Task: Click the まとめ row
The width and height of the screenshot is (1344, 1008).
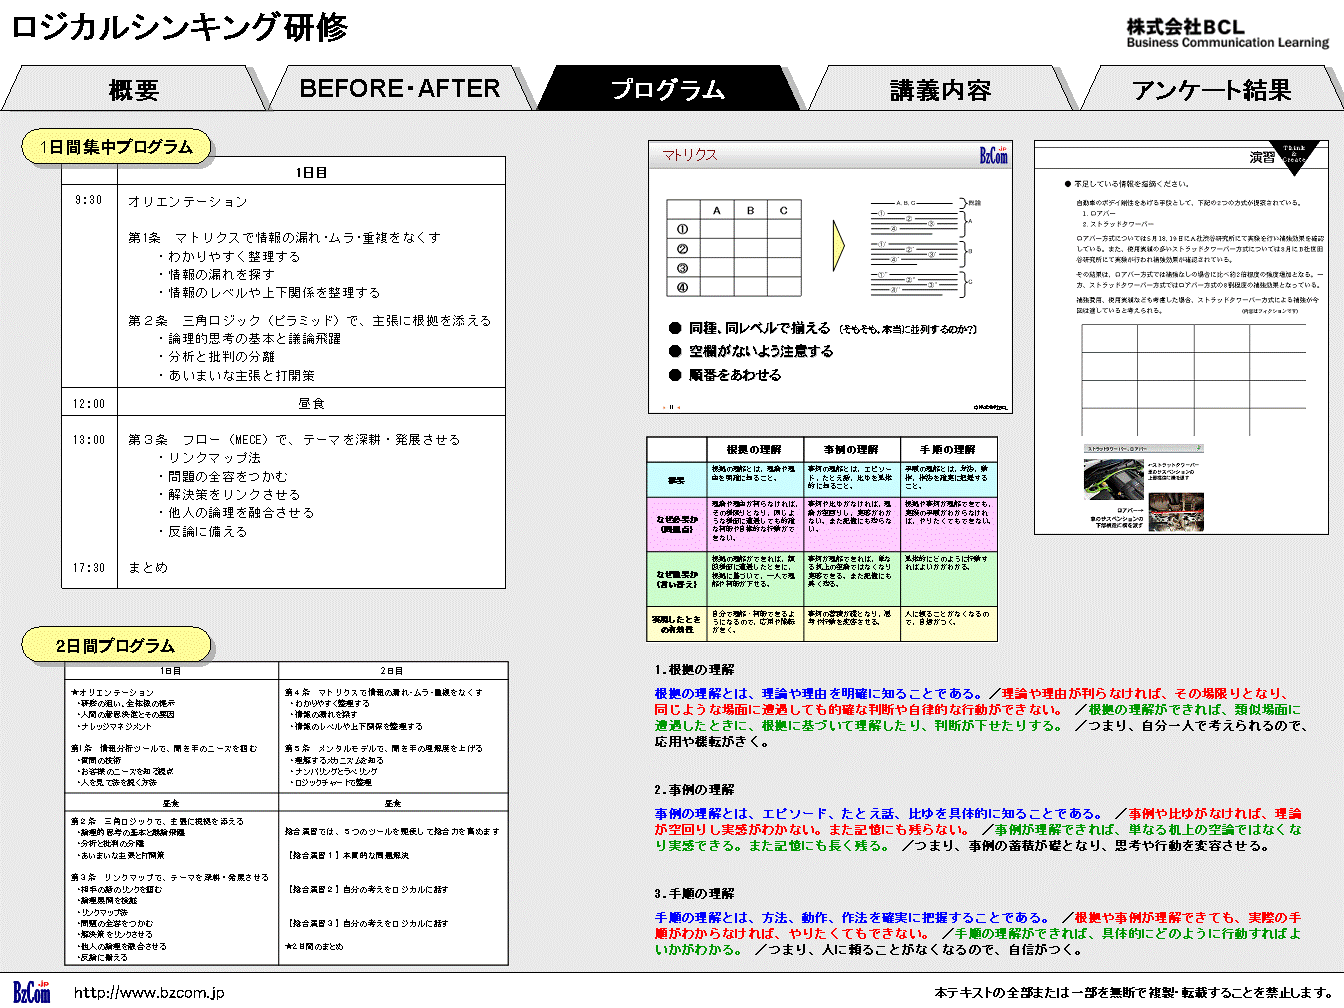Action: coord(148,568)
